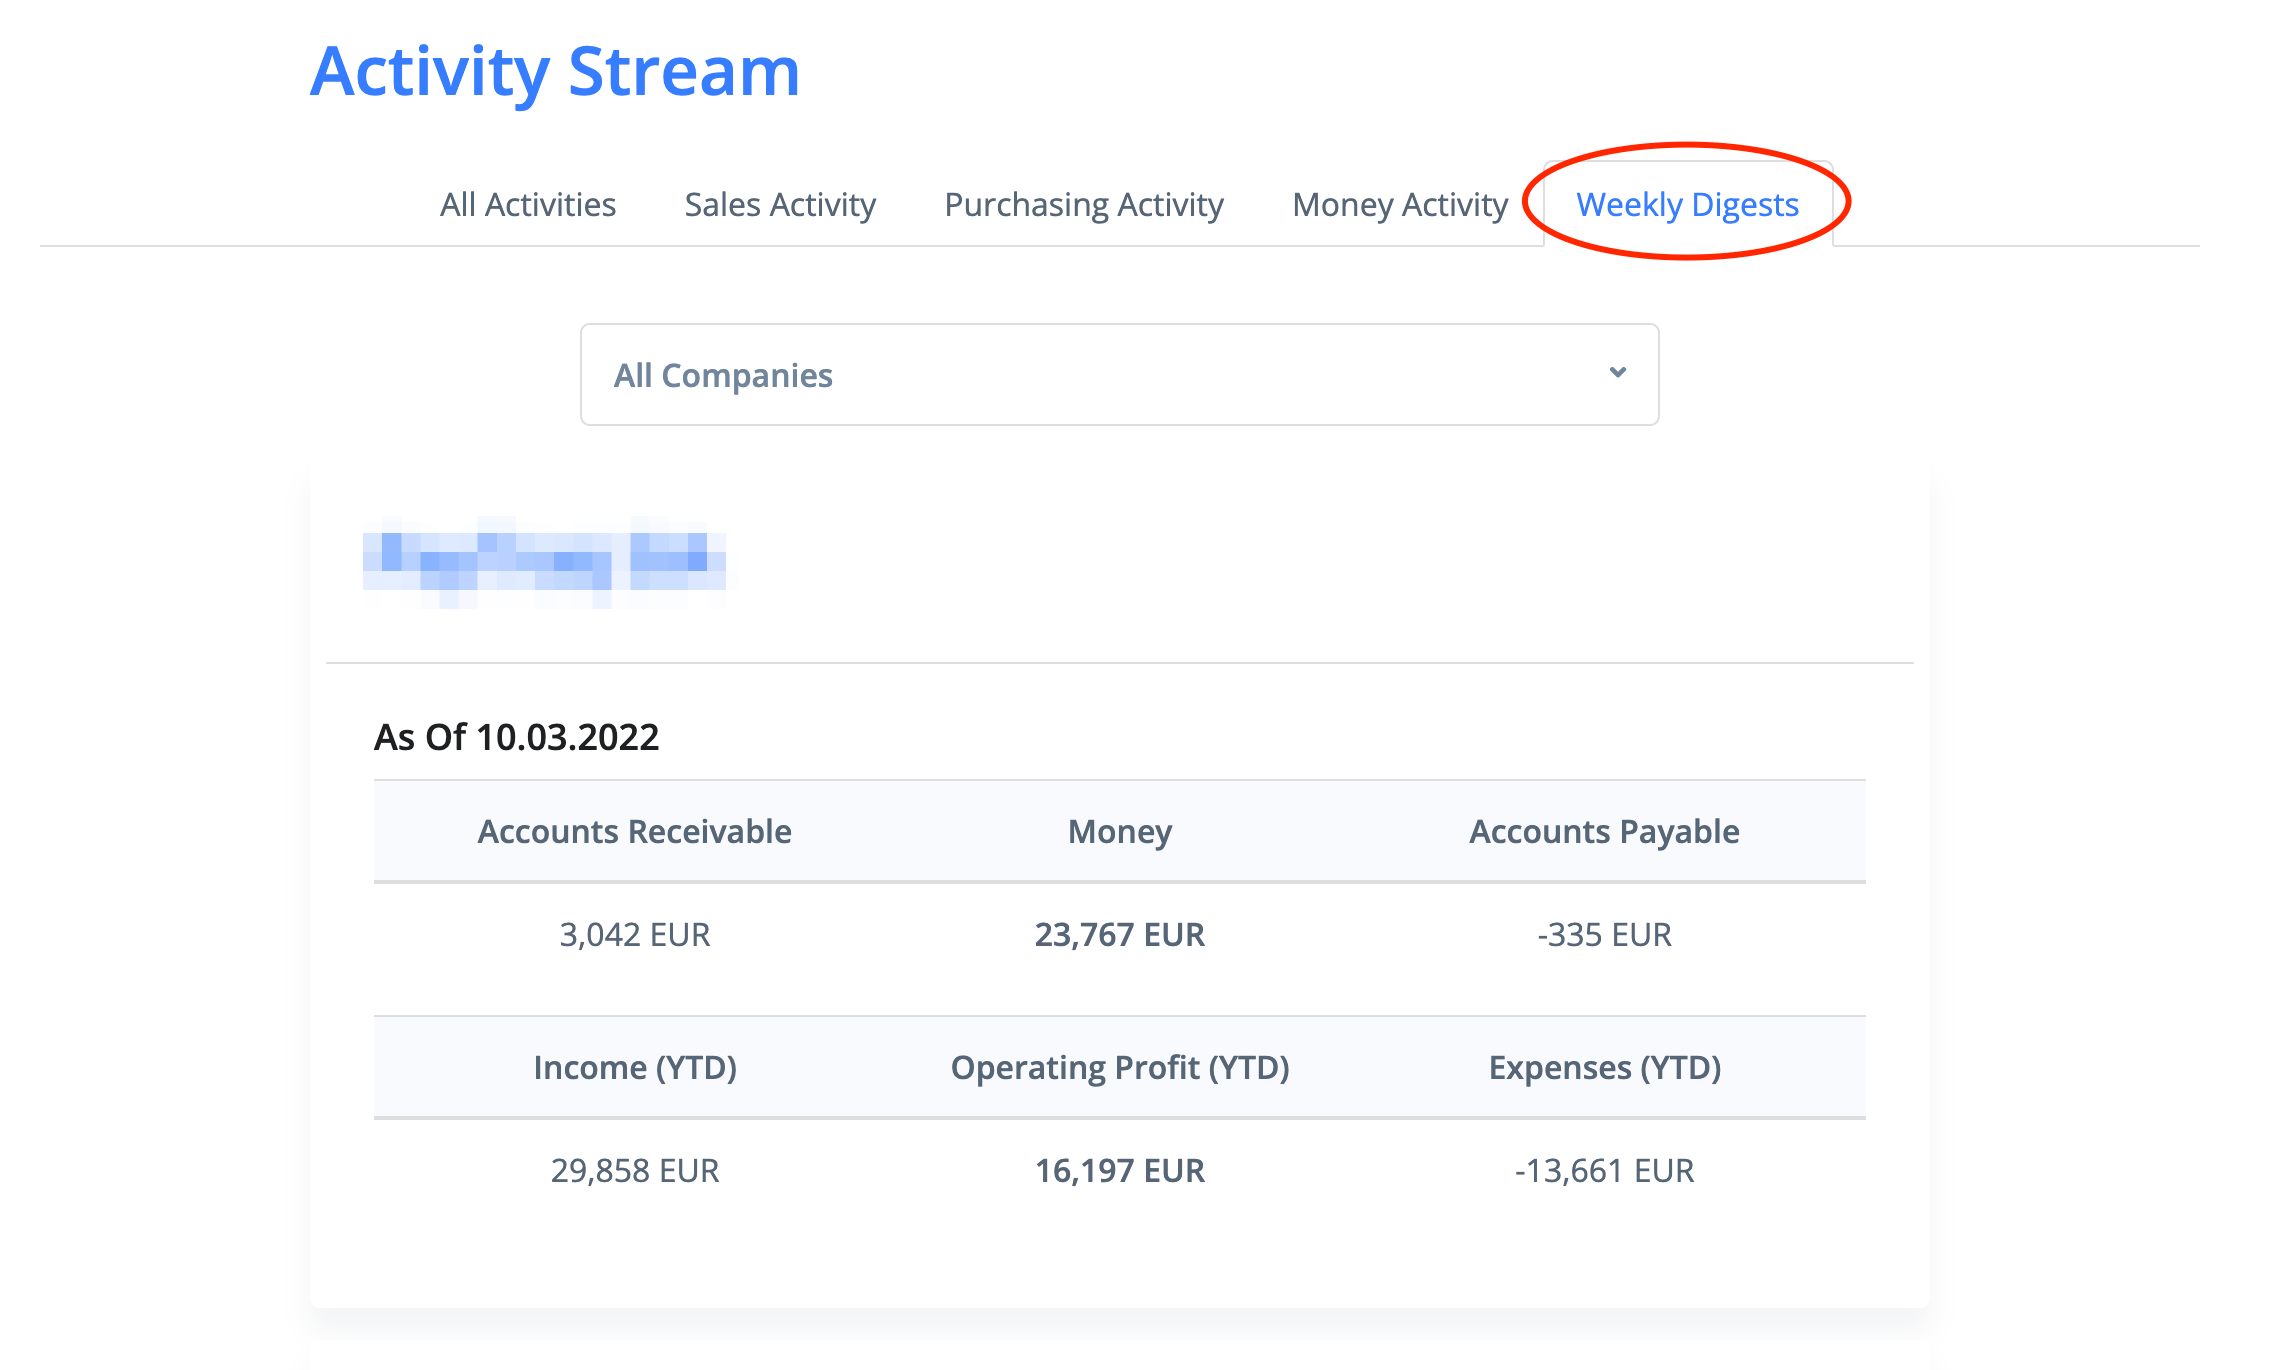The image size is (2274, 1370).
Task: Click the -335 EUR payable amount
Action: click(x=1604, y=934)
